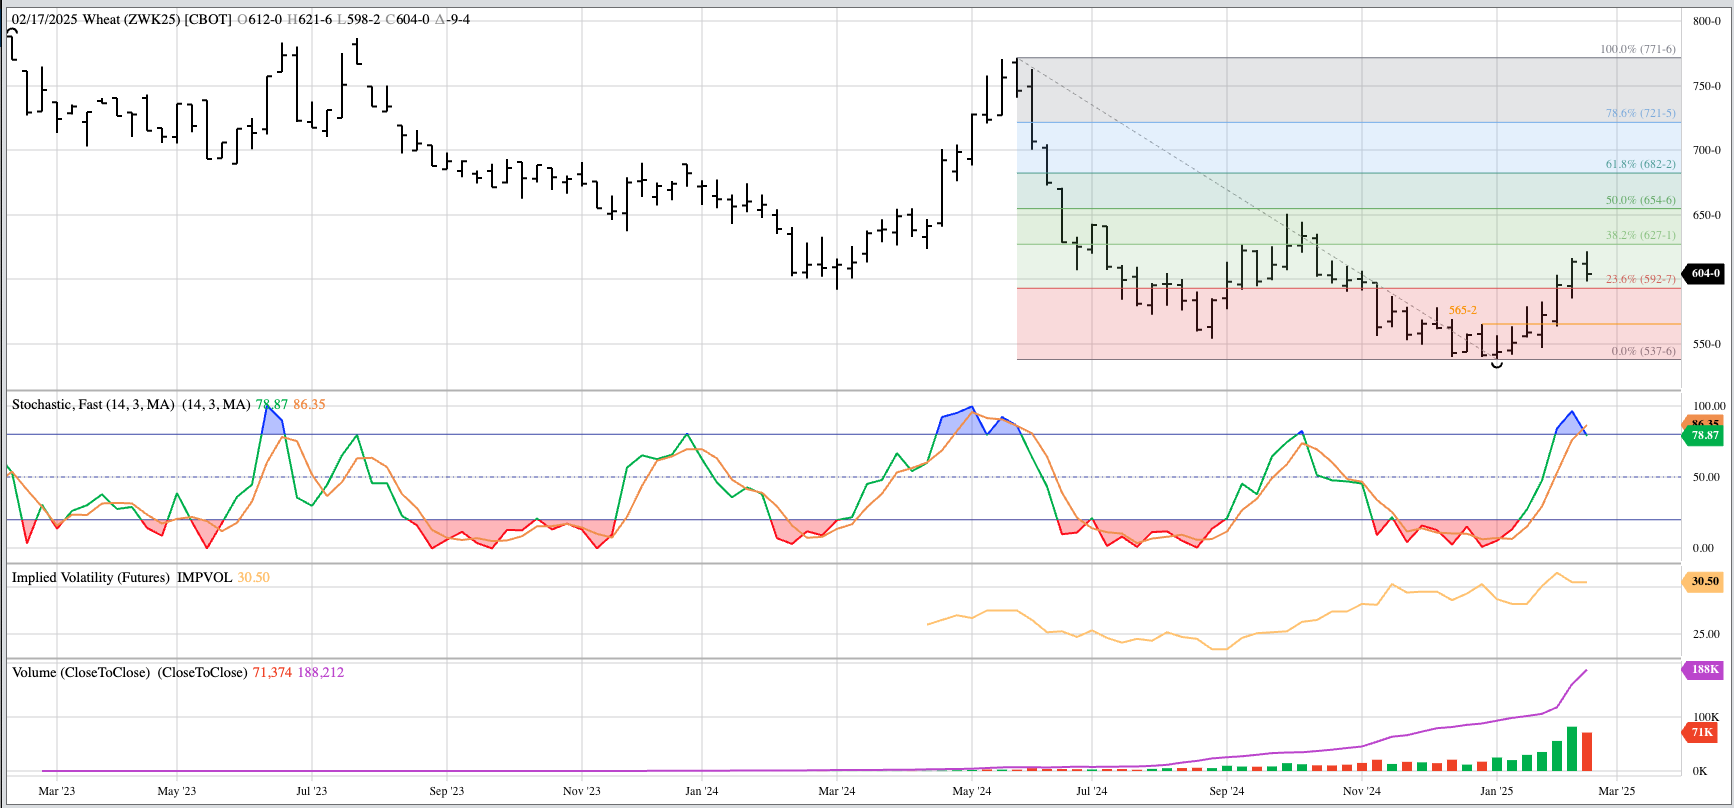Select the 100.0% (771-6) Fibonacci level label
The image size is (1734, 808).
[1637, 49]
